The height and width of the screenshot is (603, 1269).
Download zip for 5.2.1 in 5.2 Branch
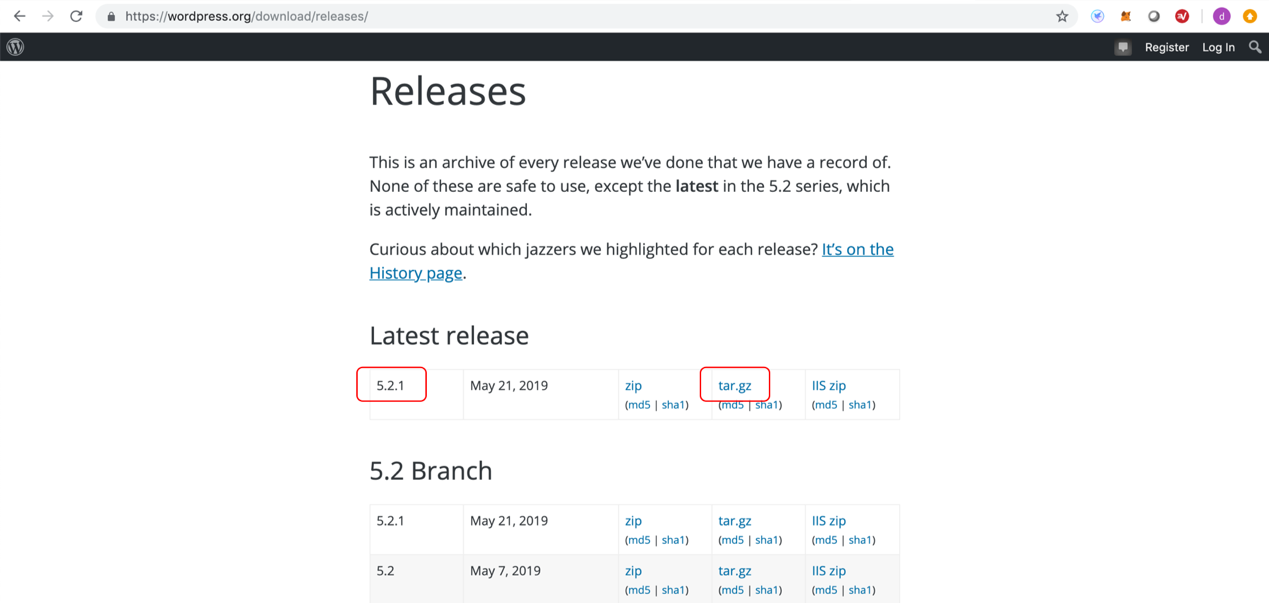pos(633,520)
